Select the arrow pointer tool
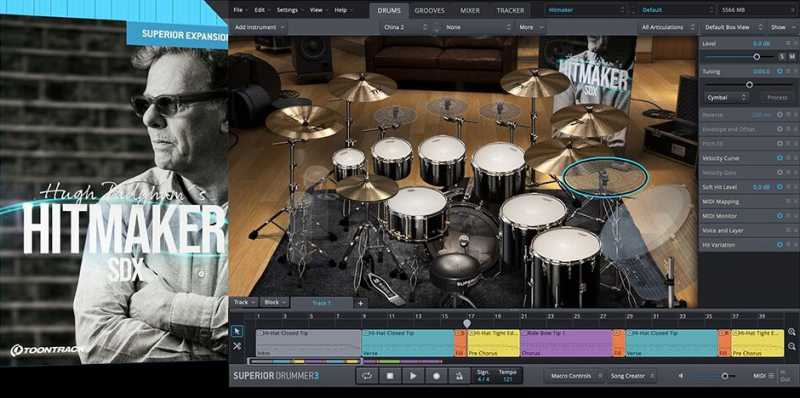 tap(237, 332)
